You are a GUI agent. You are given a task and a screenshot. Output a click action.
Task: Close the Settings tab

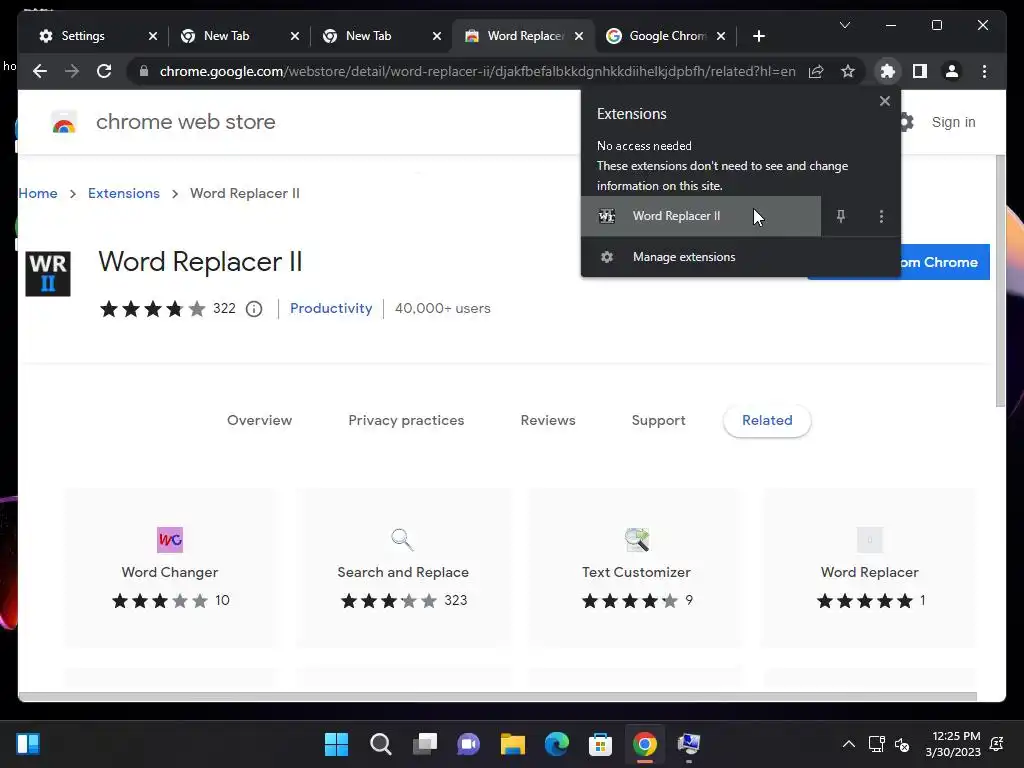point(153,36)
